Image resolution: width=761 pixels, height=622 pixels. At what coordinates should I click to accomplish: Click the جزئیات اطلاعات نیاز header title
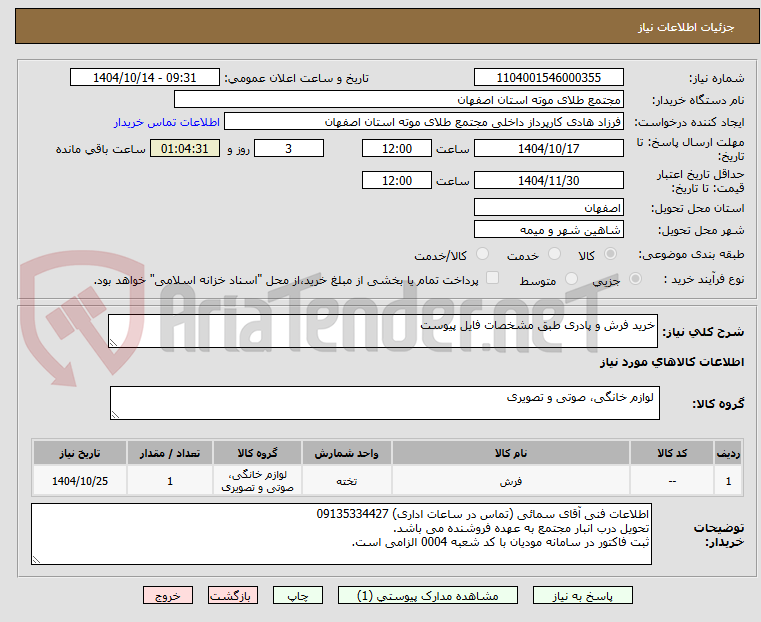point(686,27)
